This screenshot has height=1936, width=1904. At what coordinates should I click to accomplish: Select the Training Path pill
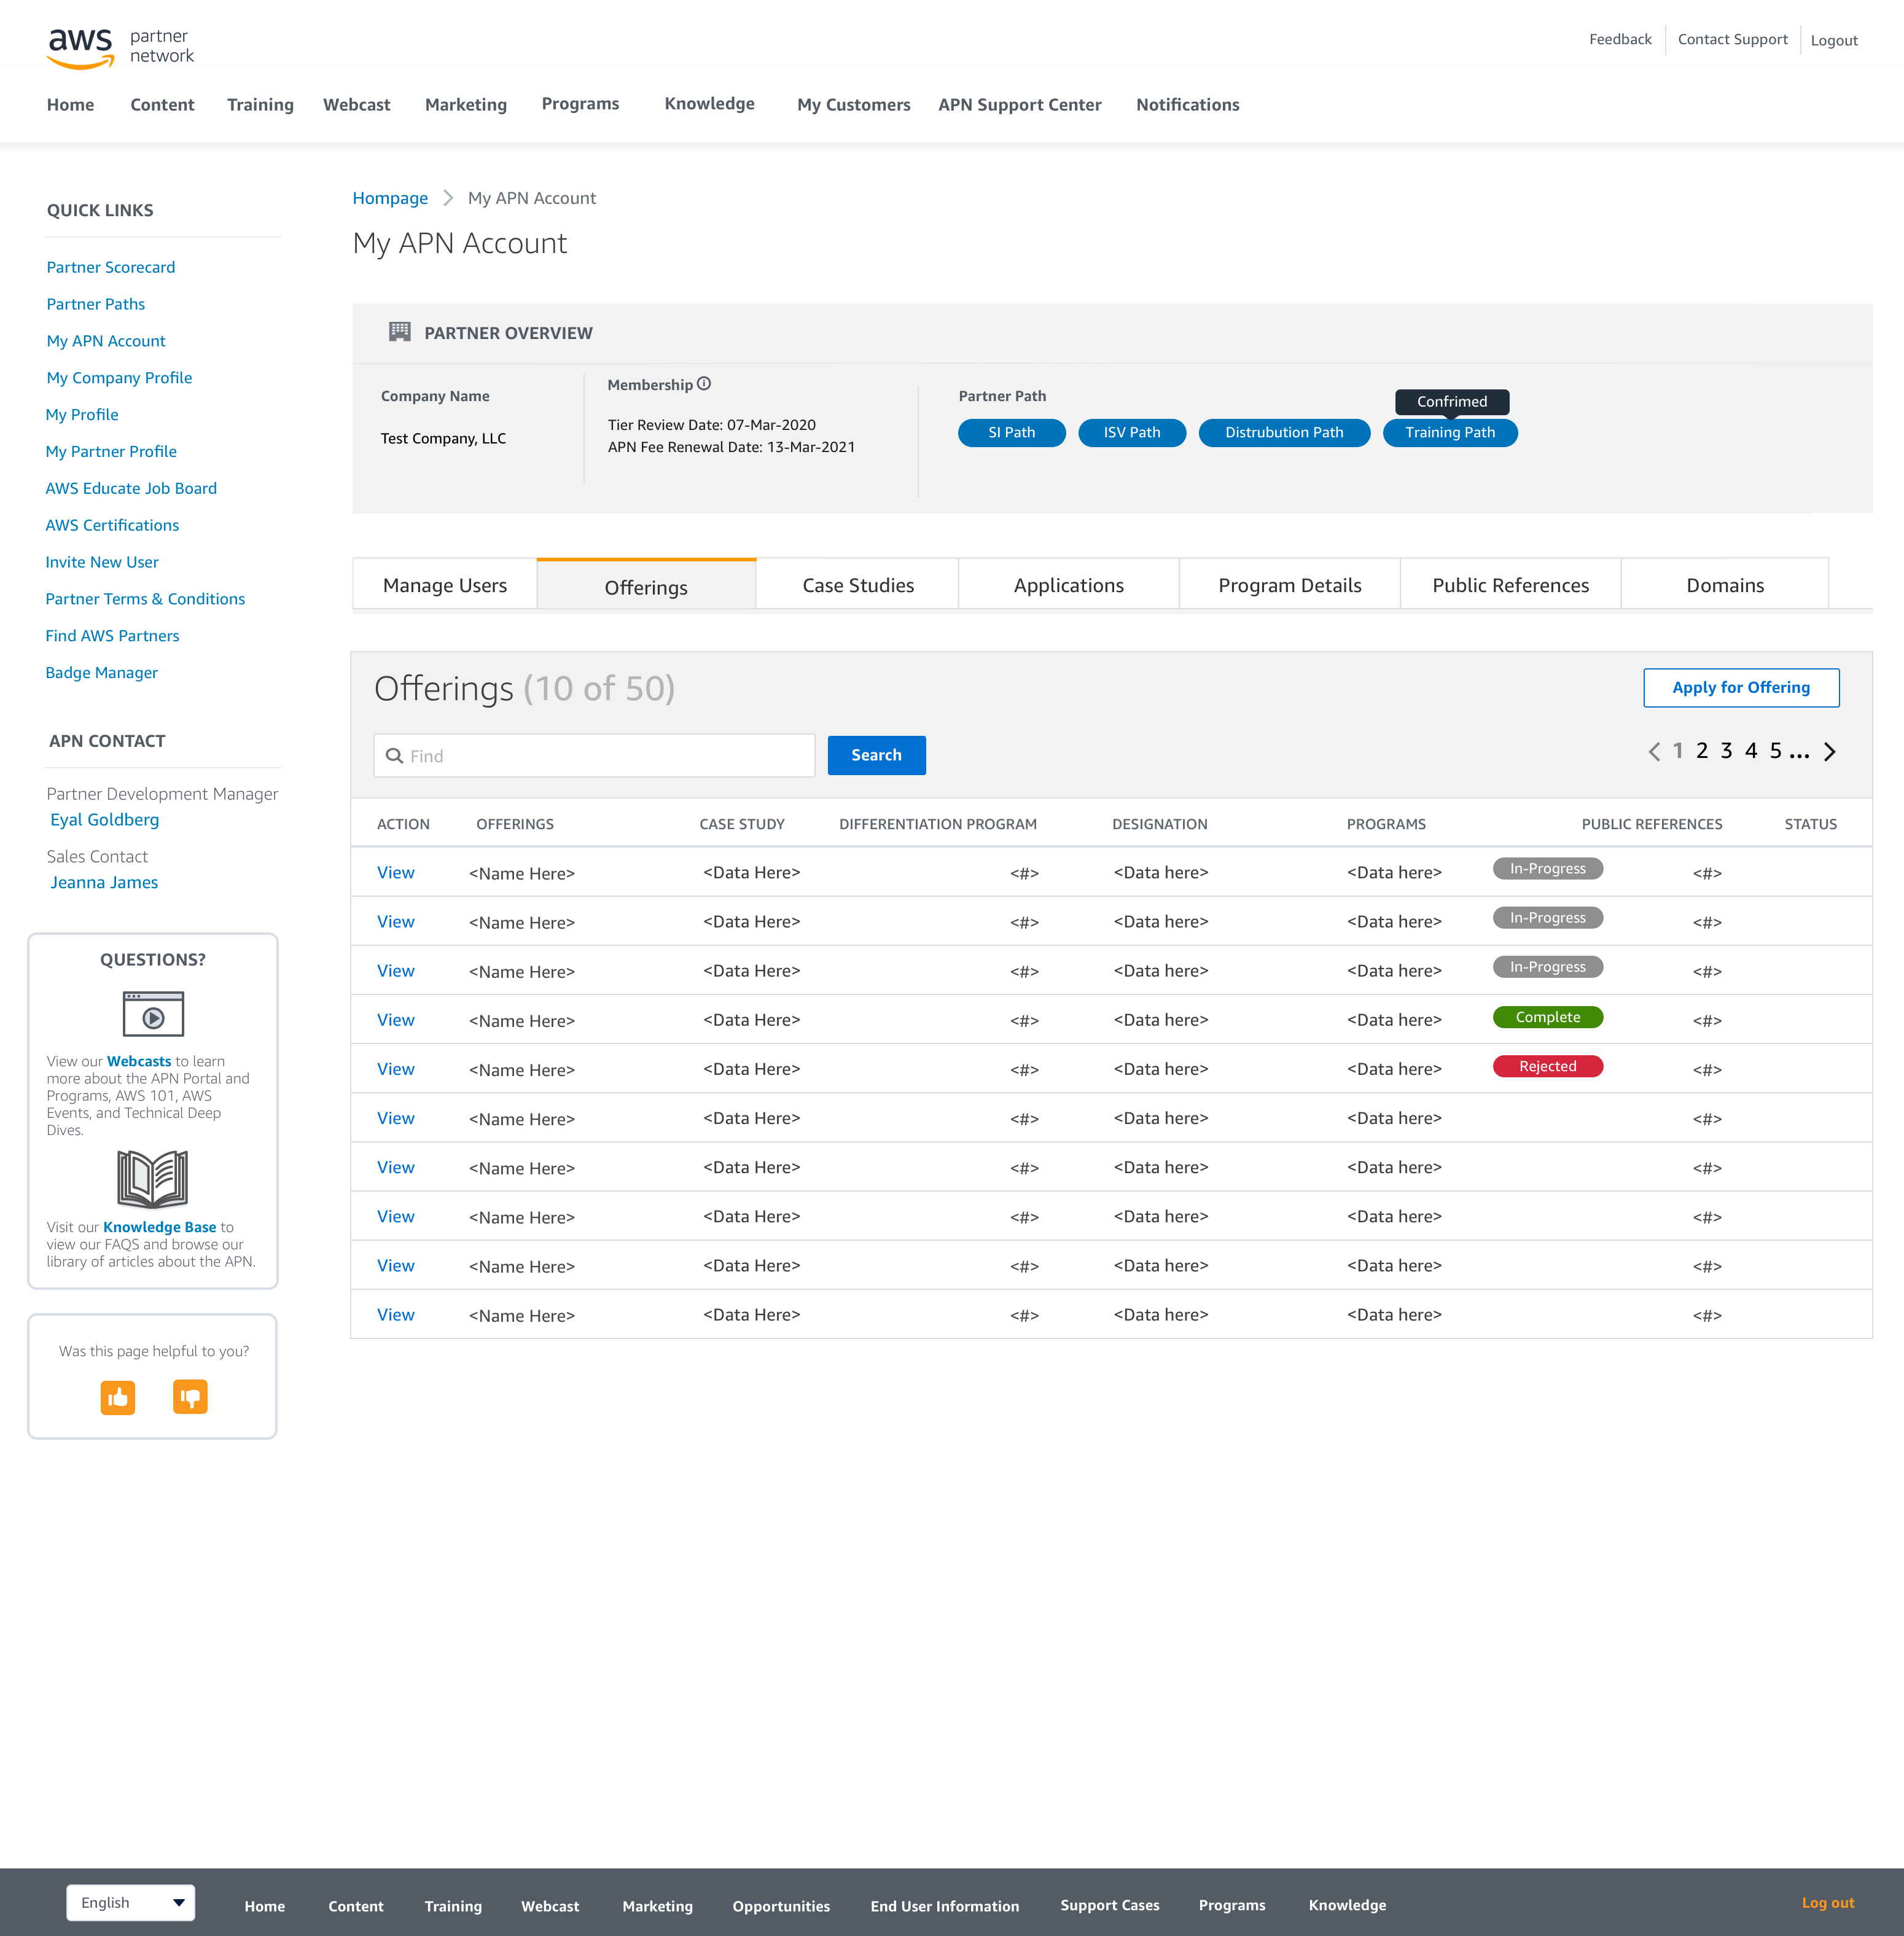[x=1449, y=433]
